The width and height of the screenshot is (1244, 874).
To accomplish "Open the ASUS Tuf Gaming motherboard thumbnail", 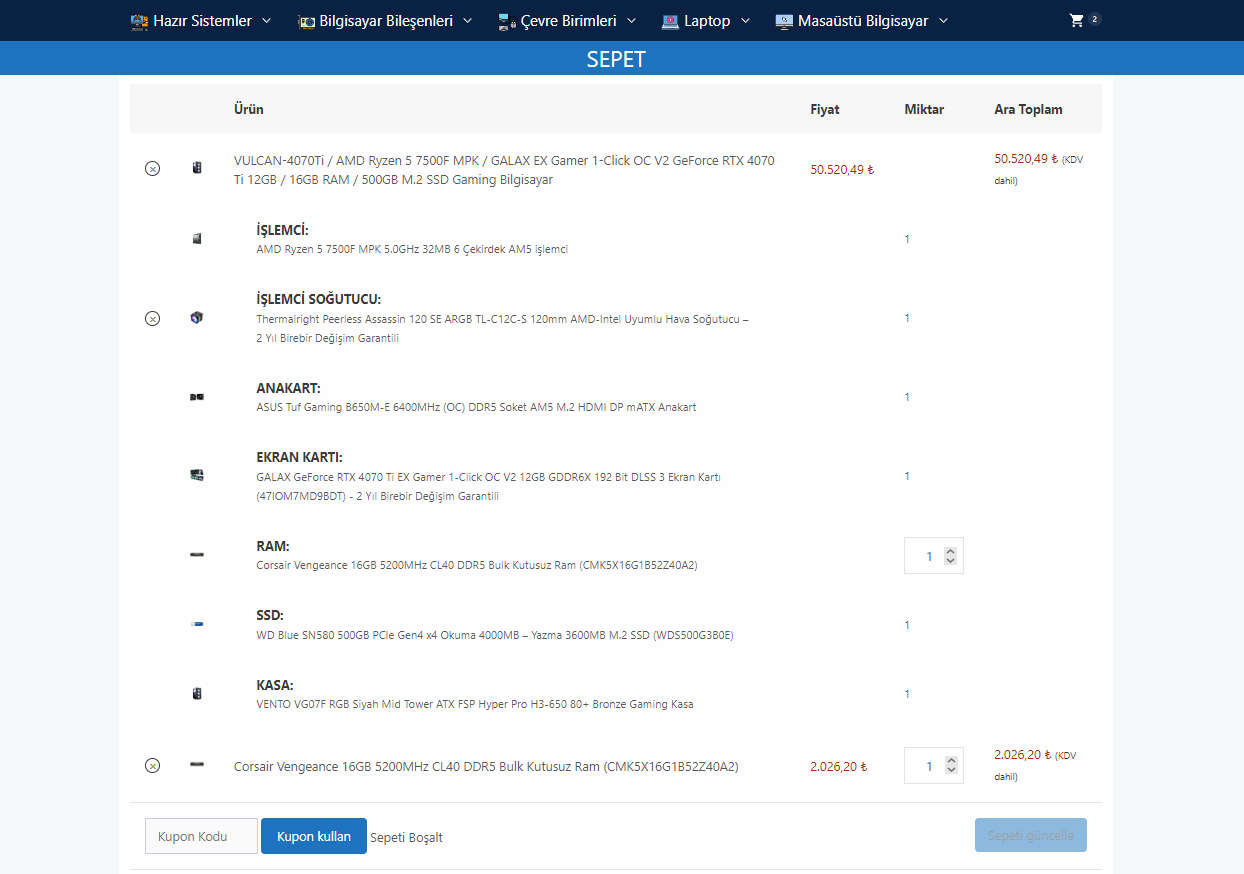I will (x=197, y=397).
